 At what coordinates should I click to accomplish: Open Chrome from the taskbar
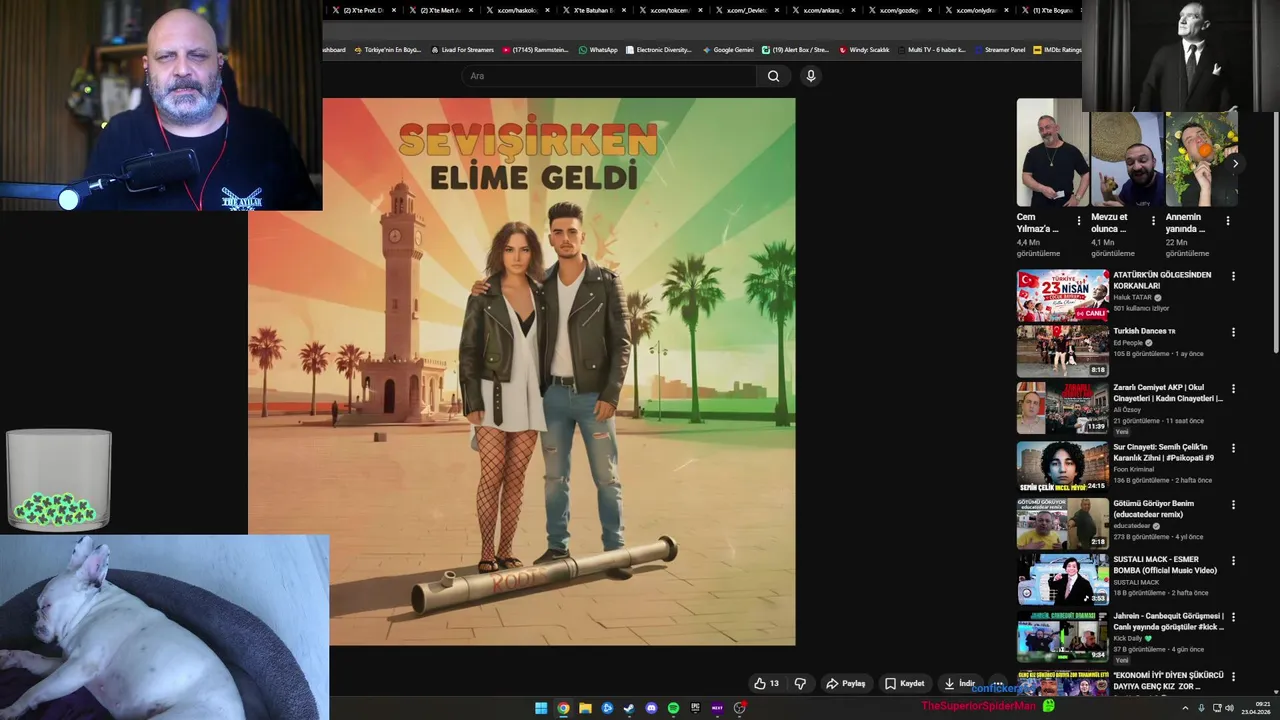click(563, 708)
